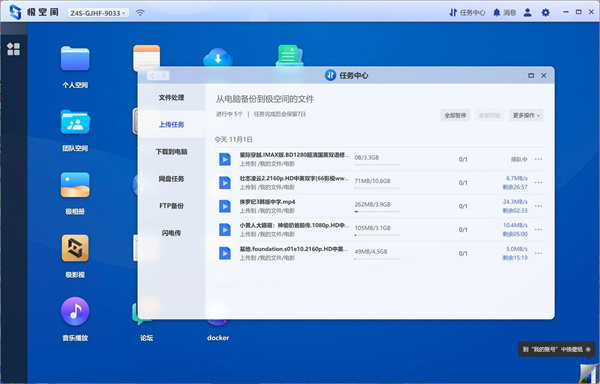The image size is (600, 384).
Task: Click the video file icon for 星际穿越
Action: point(225,159)
